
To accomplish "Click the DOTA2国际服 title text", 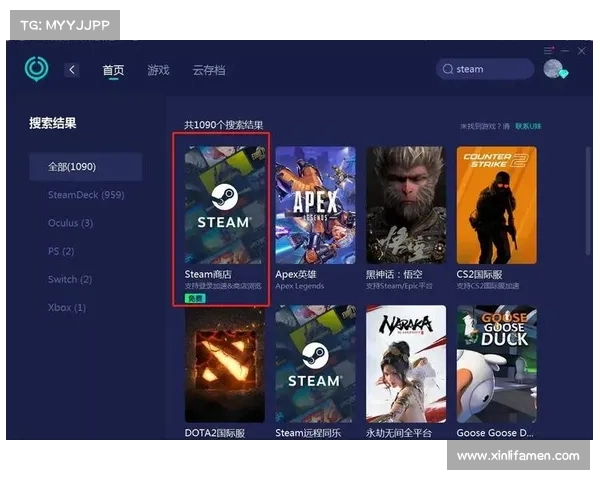I will [x=215, y=433].
